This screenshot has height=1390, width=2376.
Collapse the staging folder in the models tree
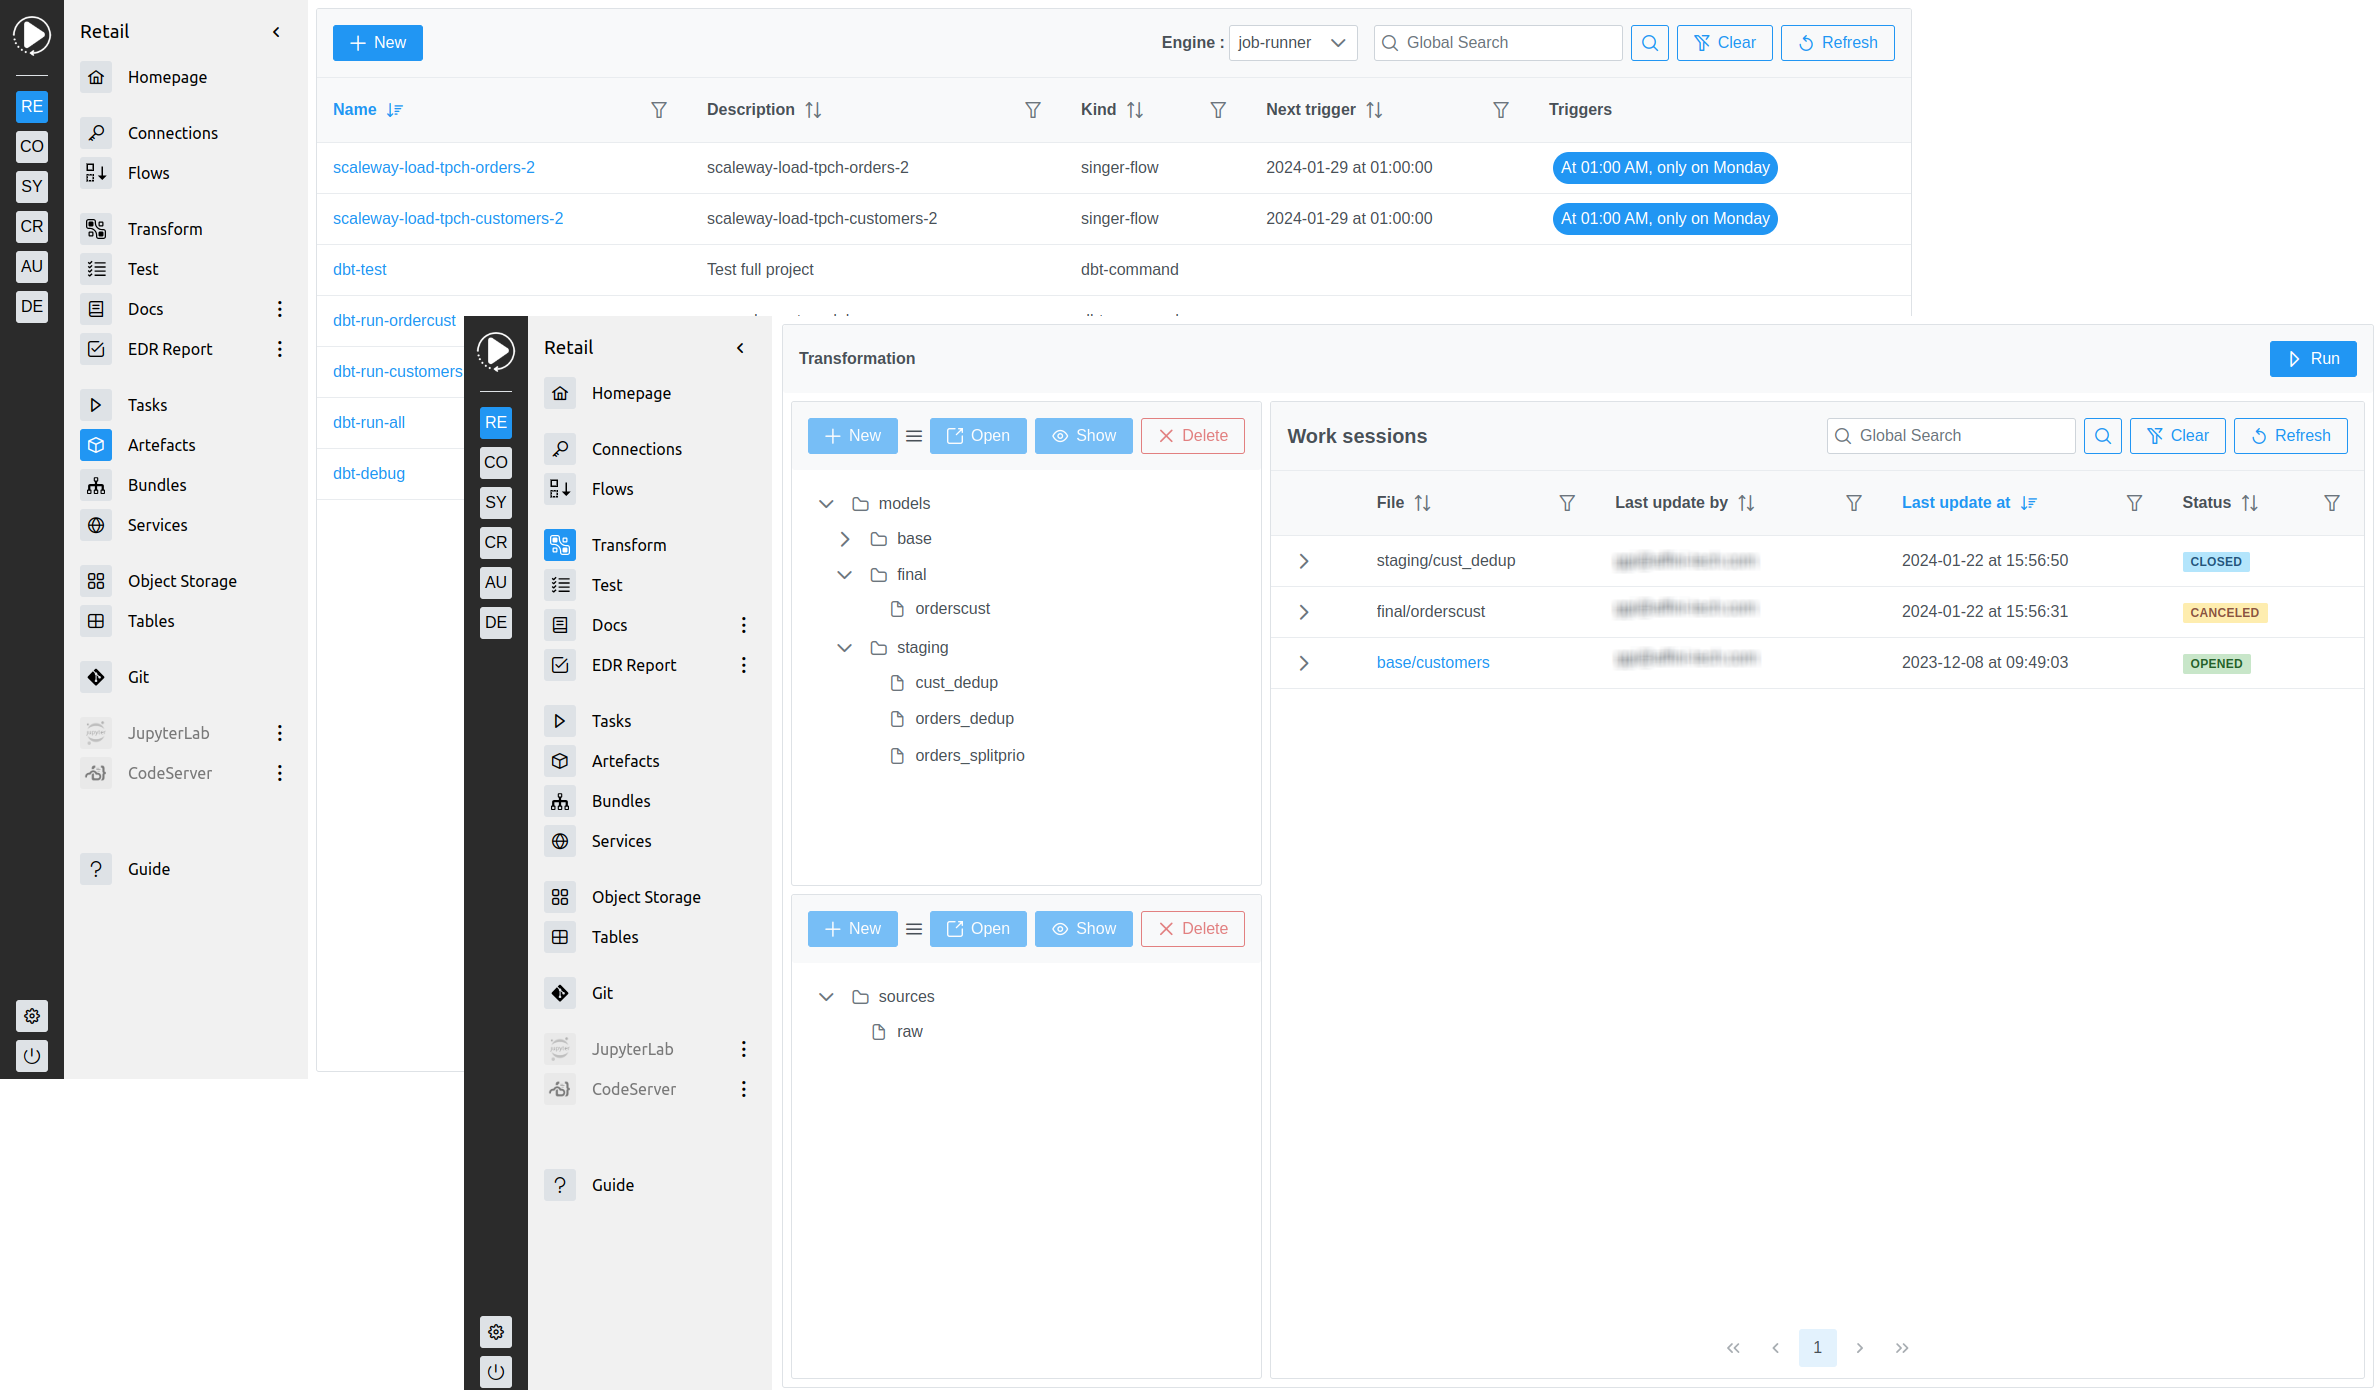(x=845, y=648)
